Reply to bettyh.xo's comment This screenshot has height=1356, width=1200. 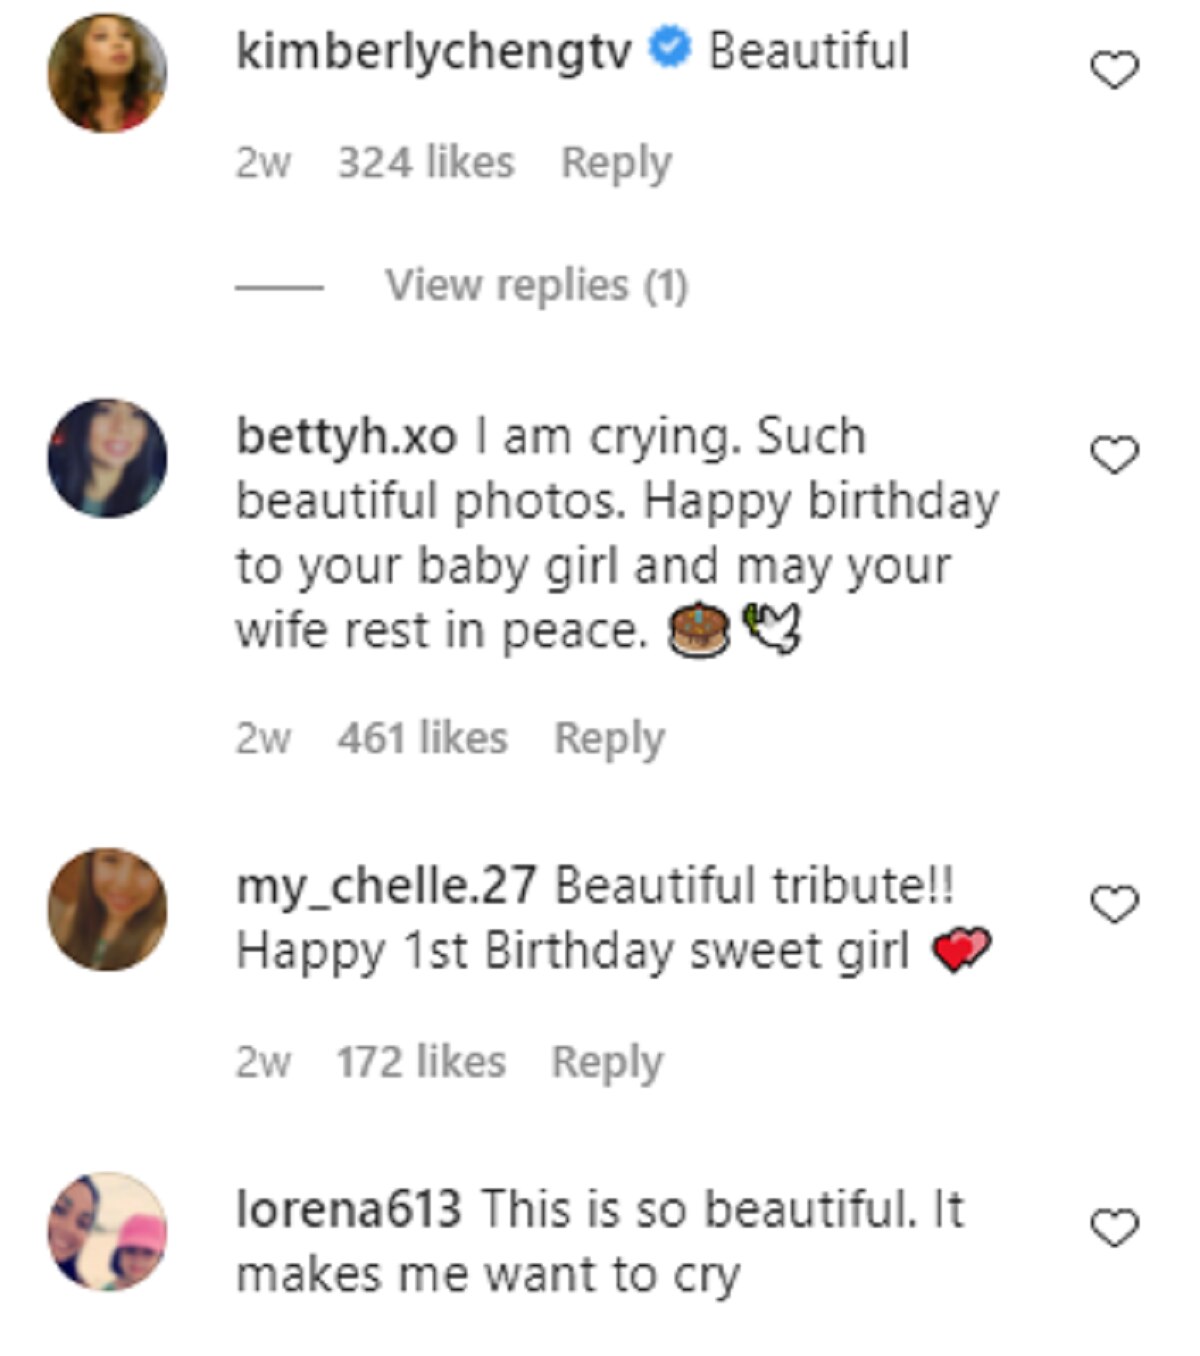click(x=609, y=739)
